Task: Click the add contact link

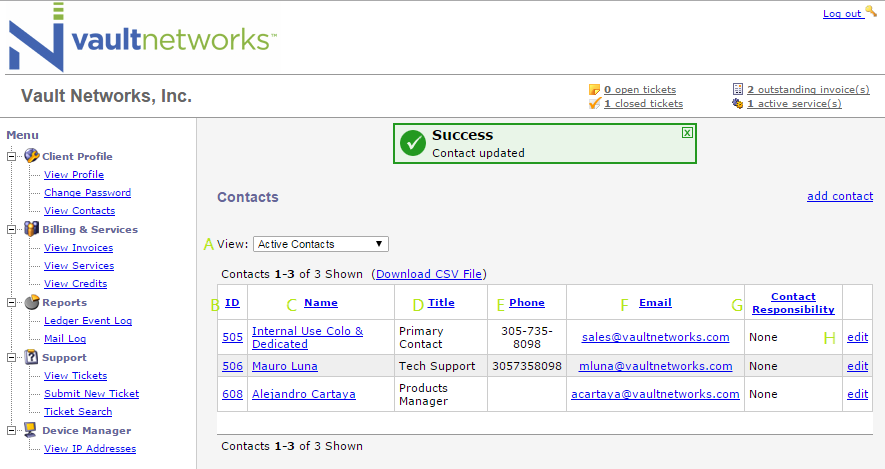Action: [840, 196]
